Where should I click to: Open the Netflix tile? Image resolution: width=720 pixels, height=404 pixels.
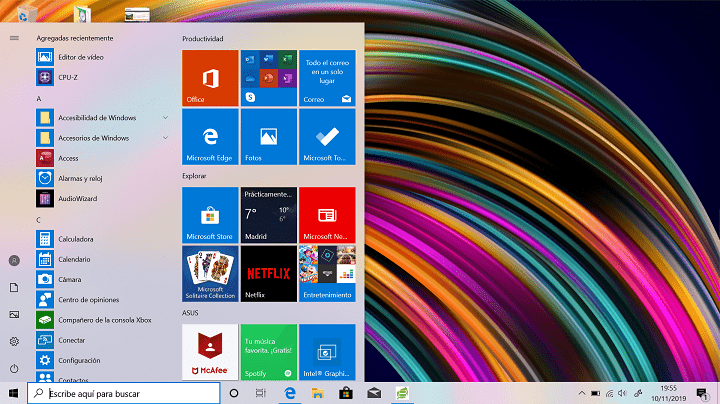[269, 274]
